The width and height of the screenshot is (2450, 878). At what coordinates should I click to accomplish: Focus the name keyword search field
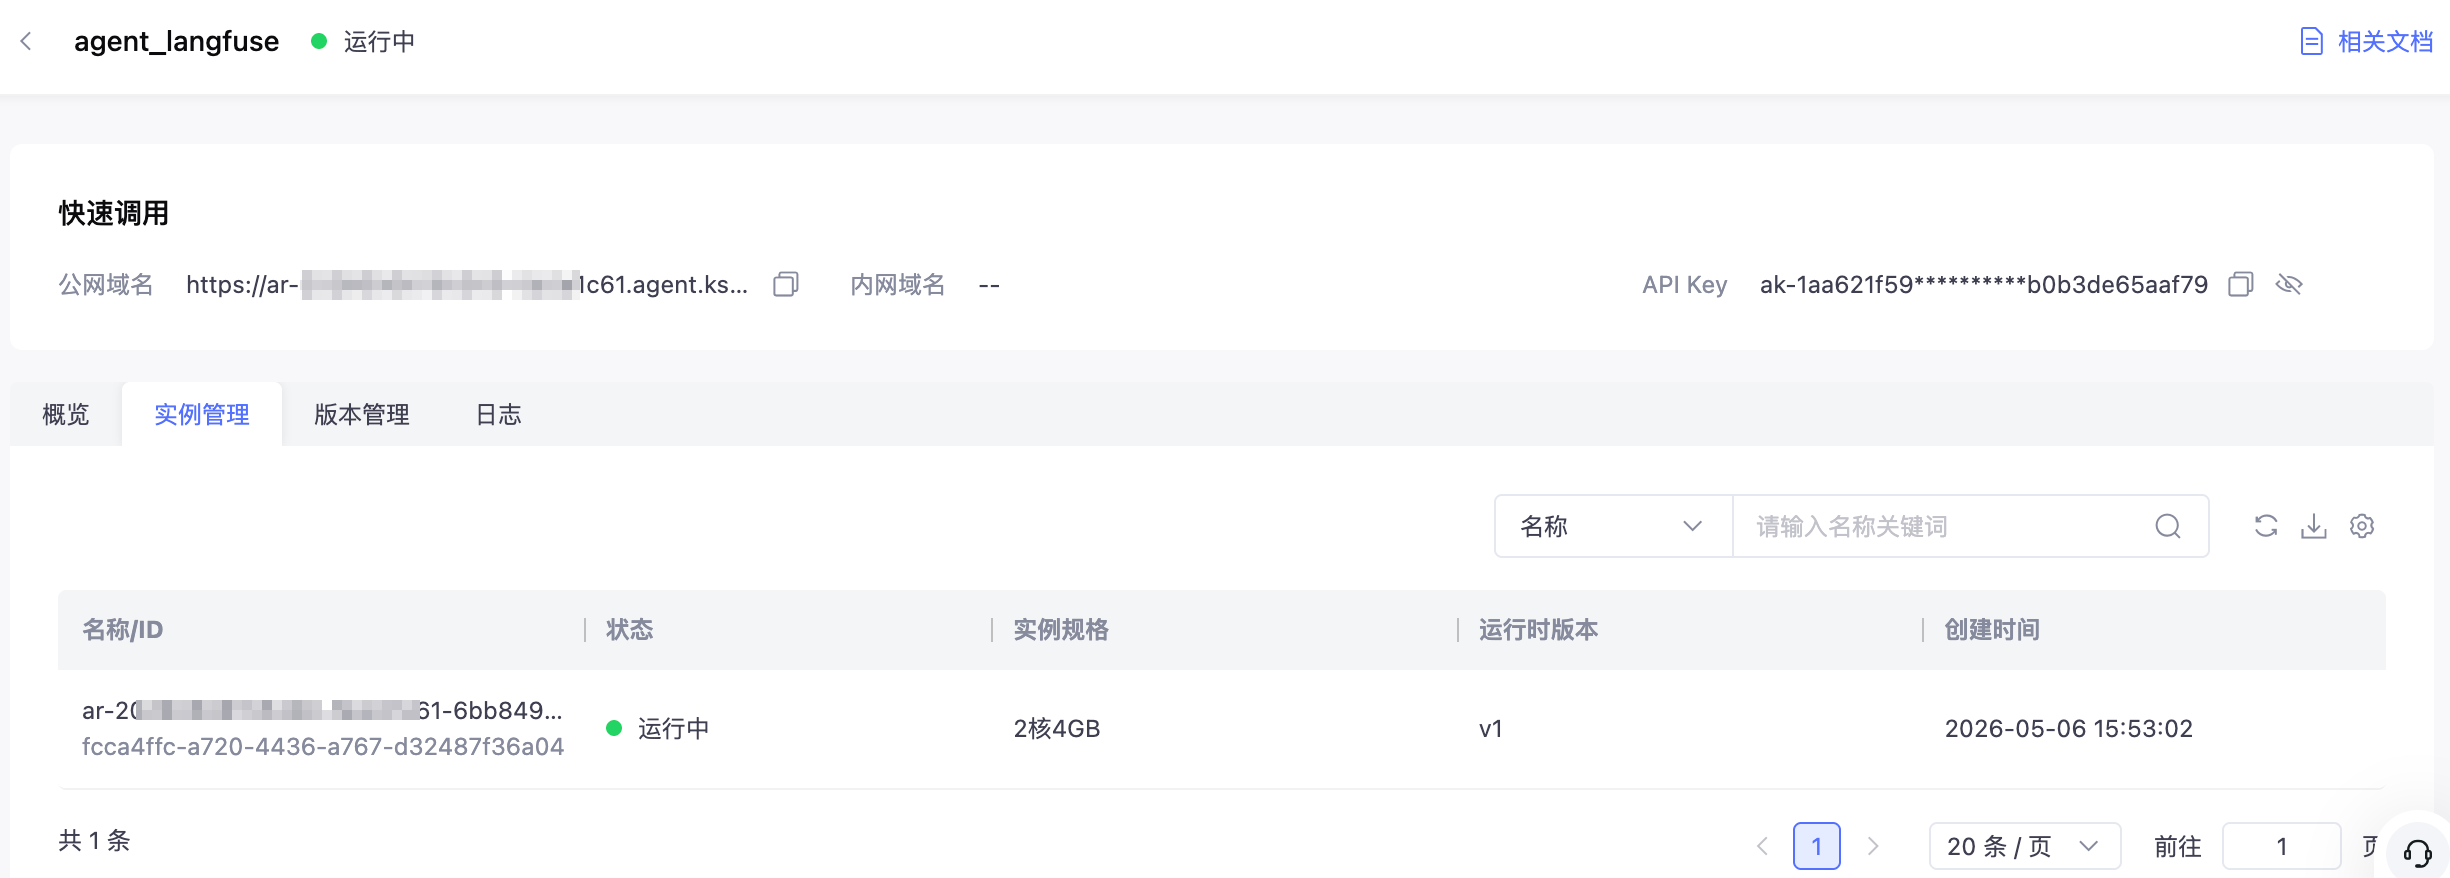point(1950,526)
